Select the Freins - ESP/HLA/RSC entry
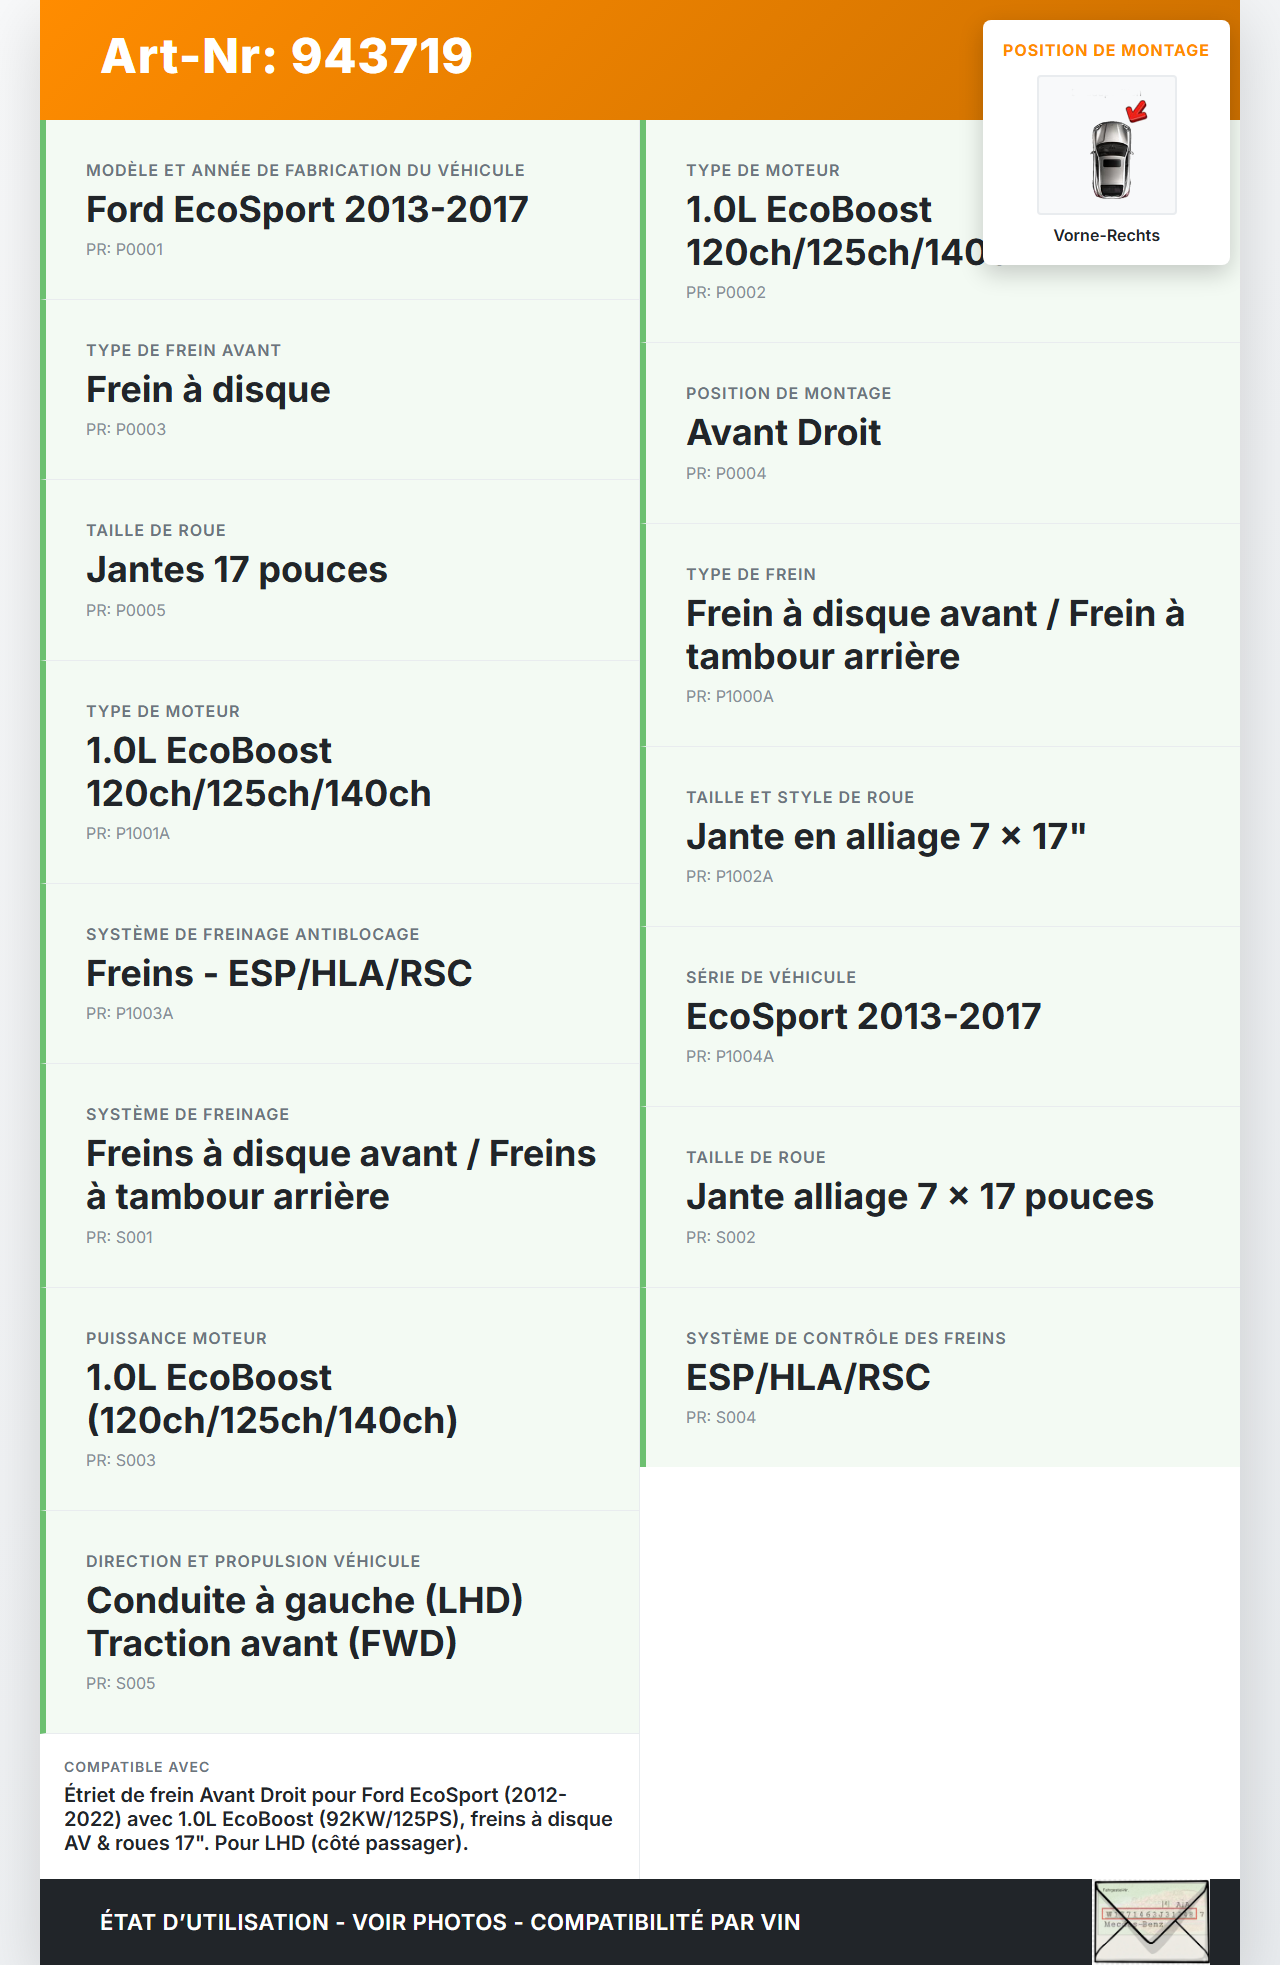Screen dimensions: 1280x1966 coord(279,974)
